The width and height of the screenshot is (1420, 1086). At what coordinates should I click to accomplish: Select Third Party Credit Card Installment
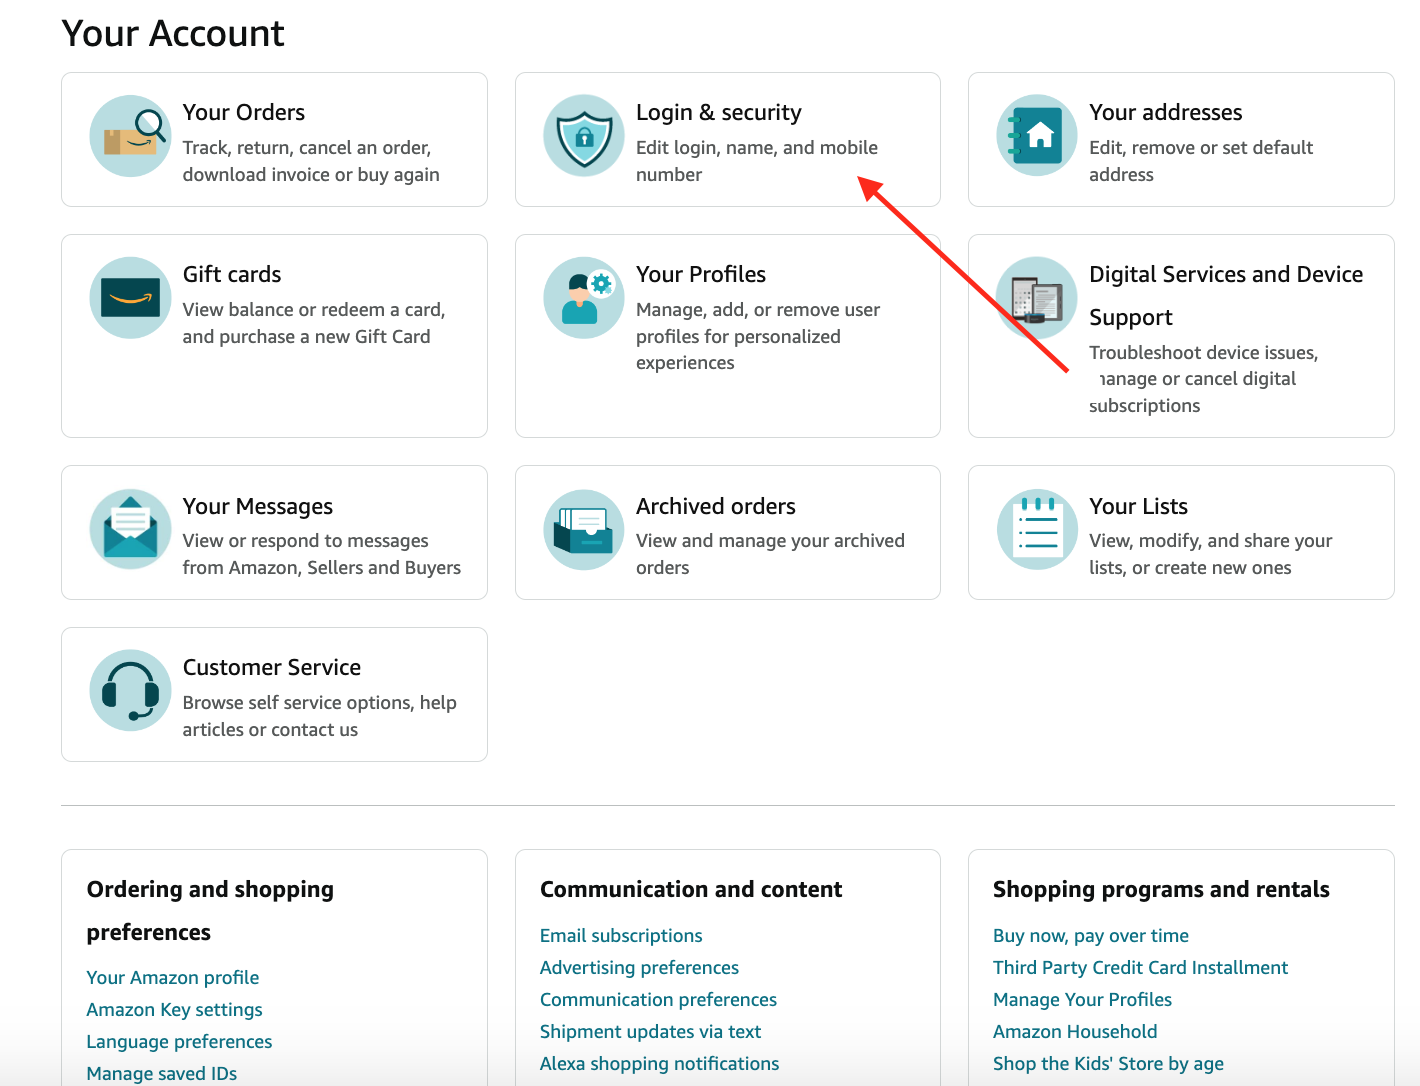coord(1141,968)
